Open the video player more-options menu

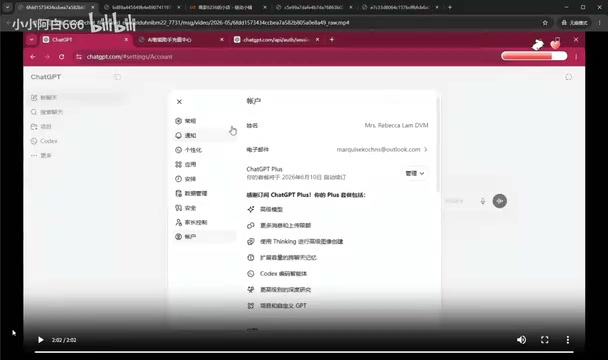pos(568,340)
